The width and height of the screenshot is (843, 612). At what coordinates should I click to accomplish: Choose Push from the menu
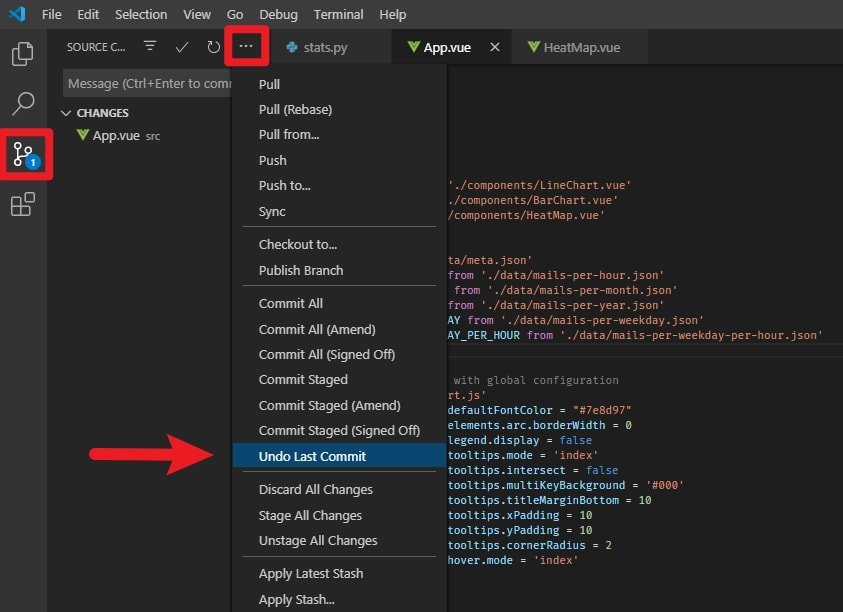click(x=272, y=160)
